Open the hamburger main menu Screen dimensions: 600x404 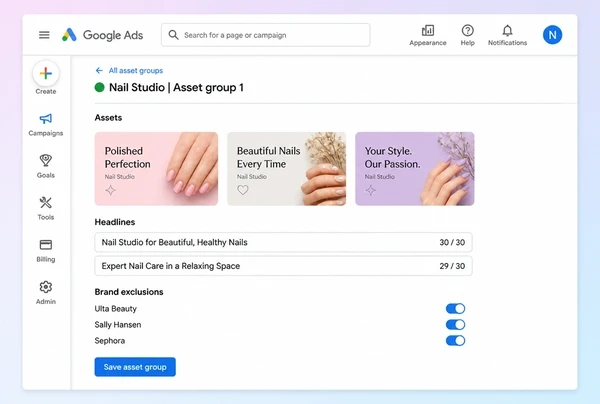(x=44, y=35)
